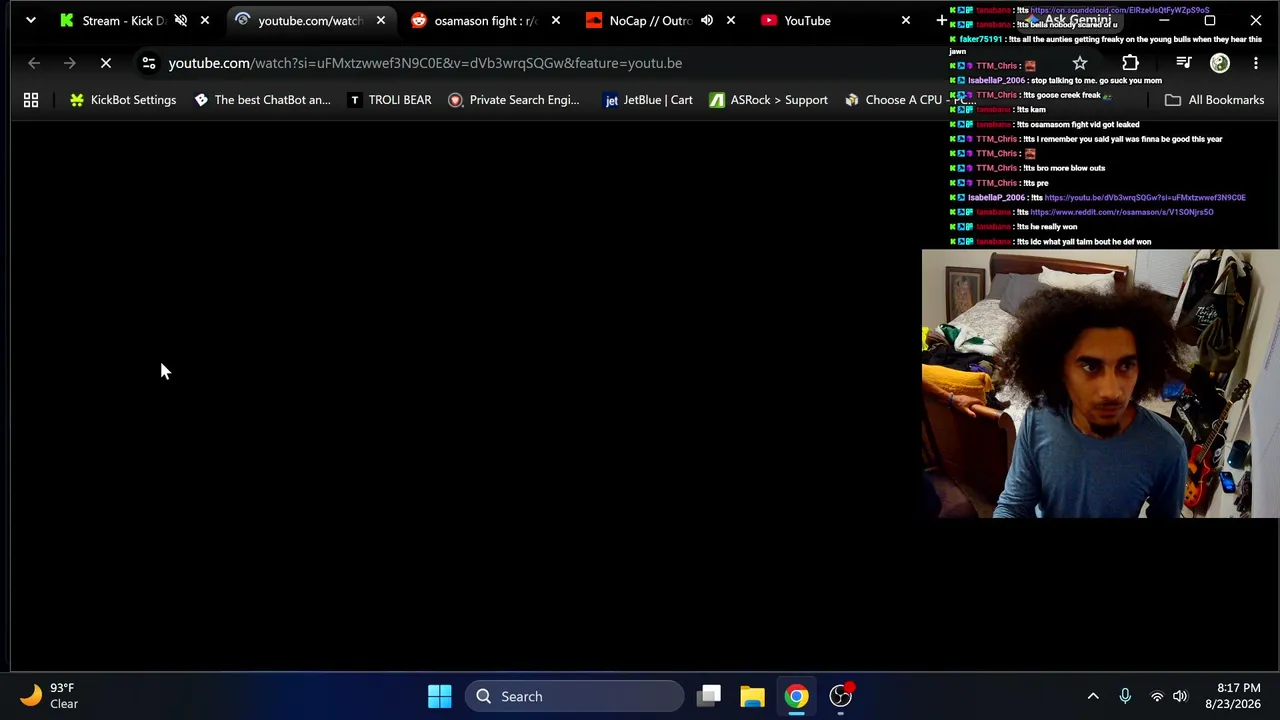Minimize the Chrome window
Viewport: 1280px width, 720px height.
pyautogui.click(x=1164, y=20)
